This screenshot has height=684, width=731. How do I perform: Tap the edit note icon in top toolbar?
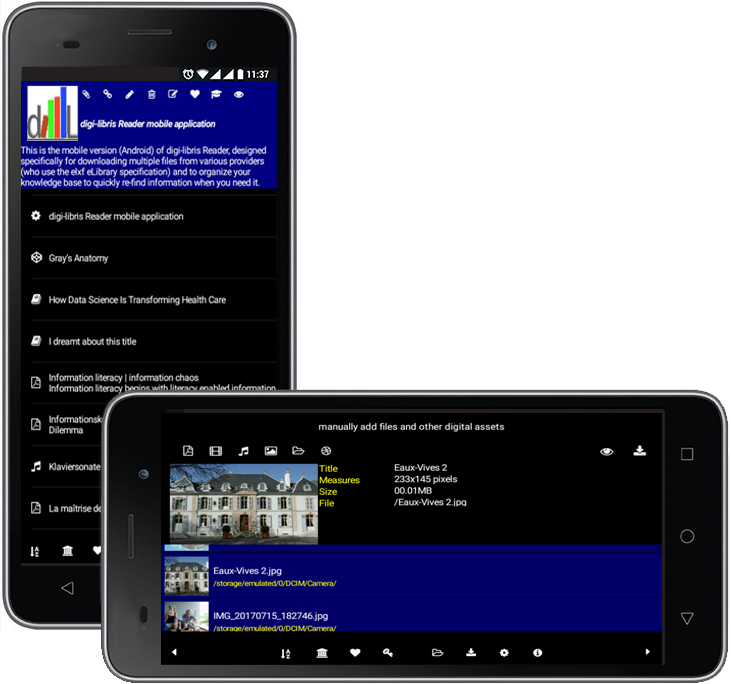click(x=173, y=94)
